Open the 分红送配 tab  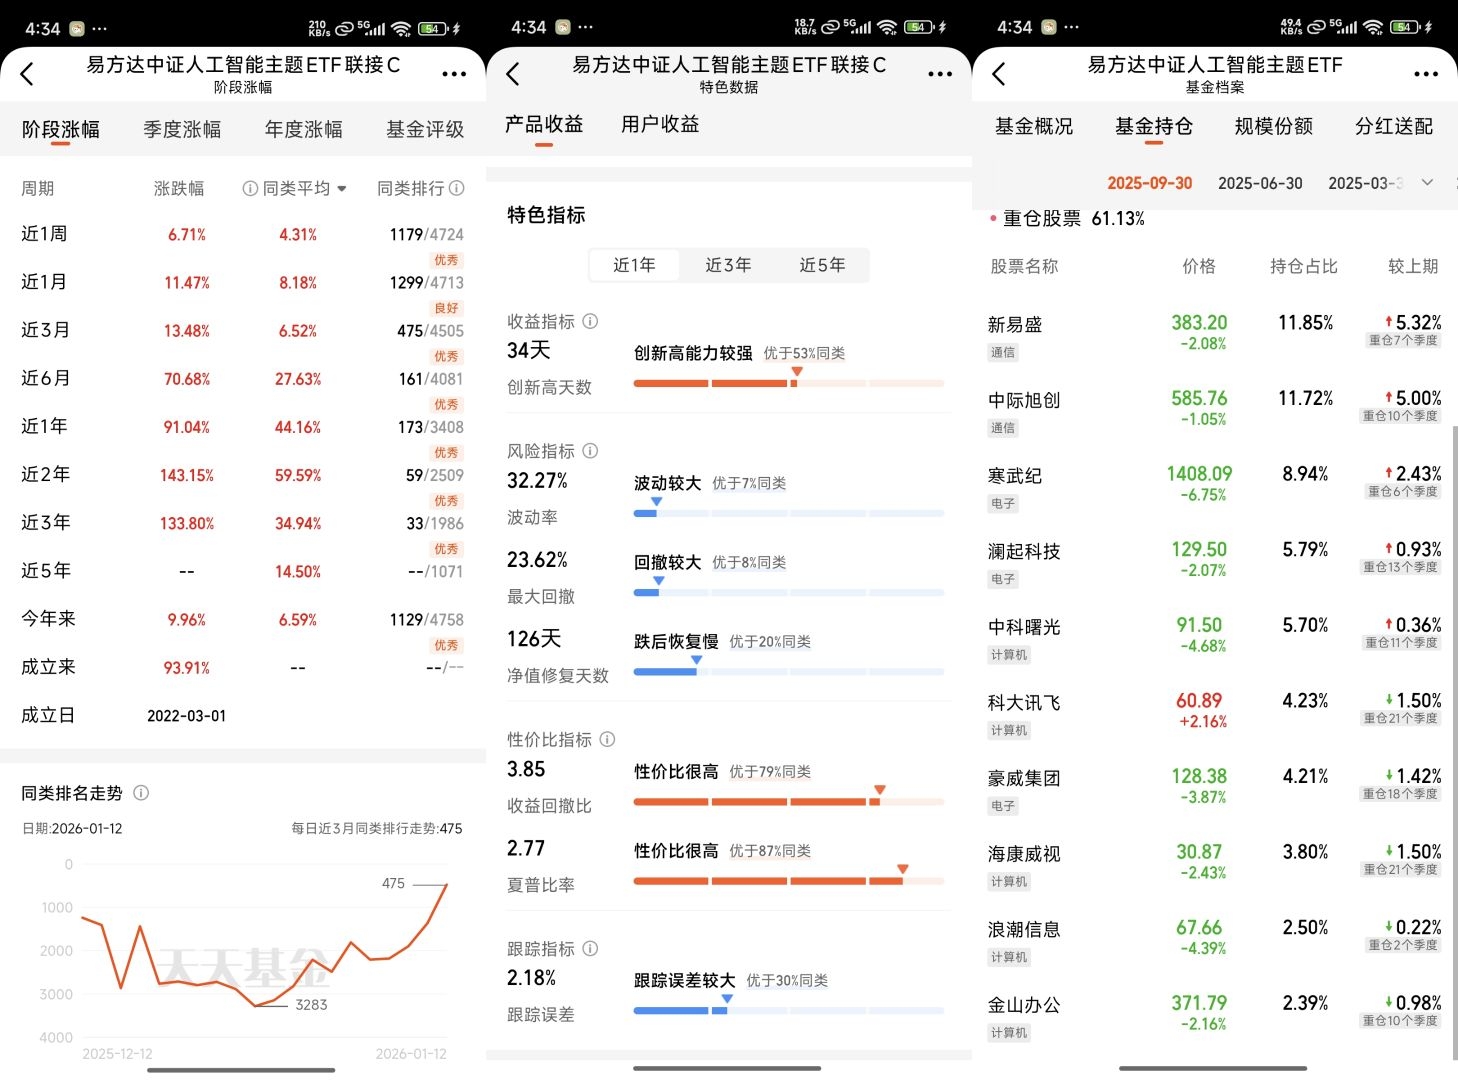click(x=1394, y=126)
